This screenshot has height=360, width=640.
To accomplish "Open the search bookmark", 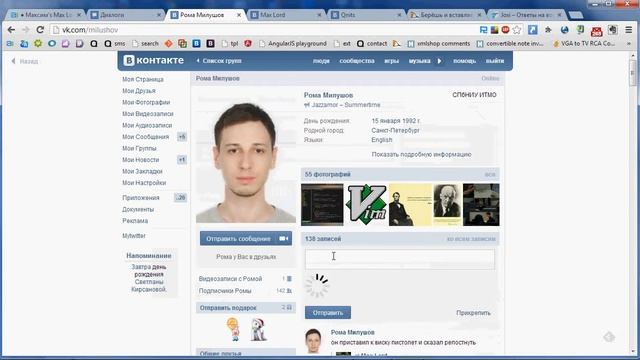I will click(x=145, y=43).
